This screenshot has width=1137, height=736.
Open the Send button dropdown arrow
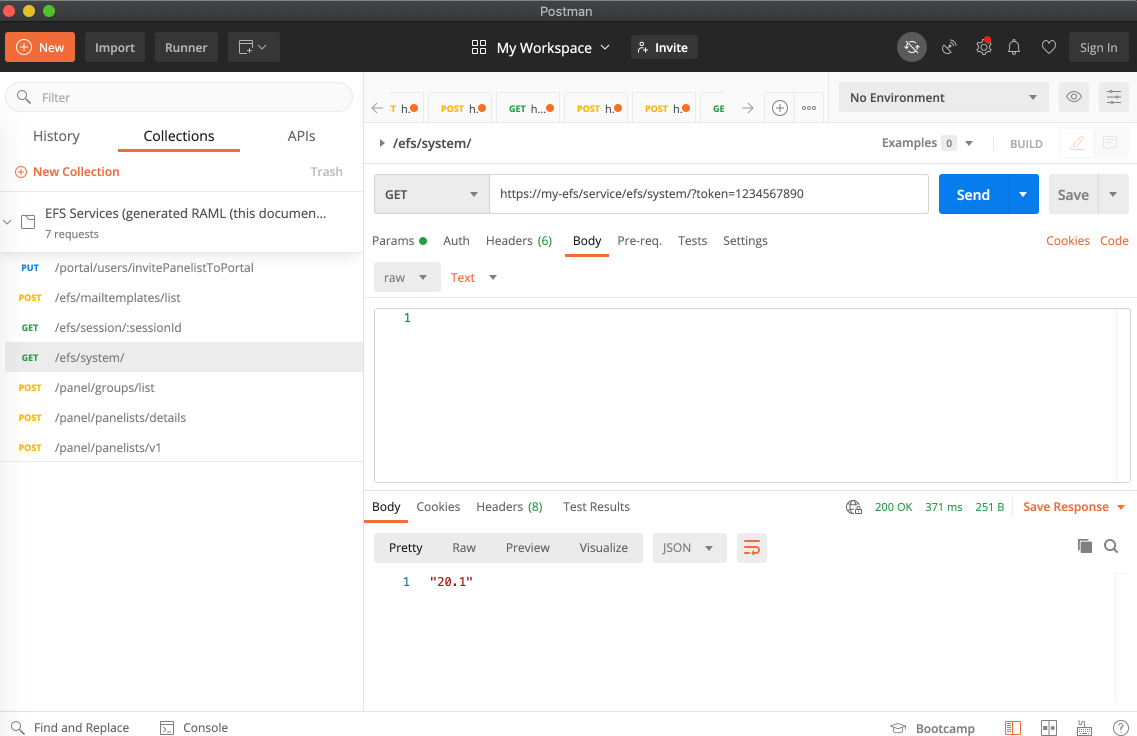[1023, 194]
